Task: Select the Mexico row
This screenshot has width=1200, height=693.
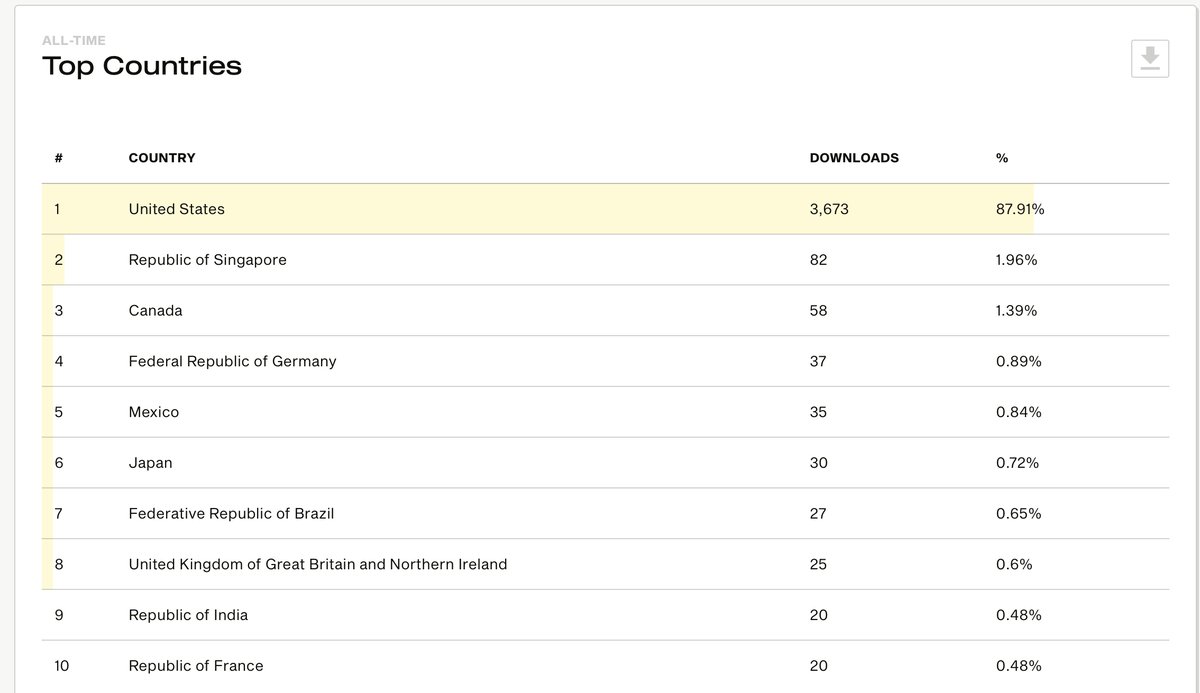Action: (605, 412)
